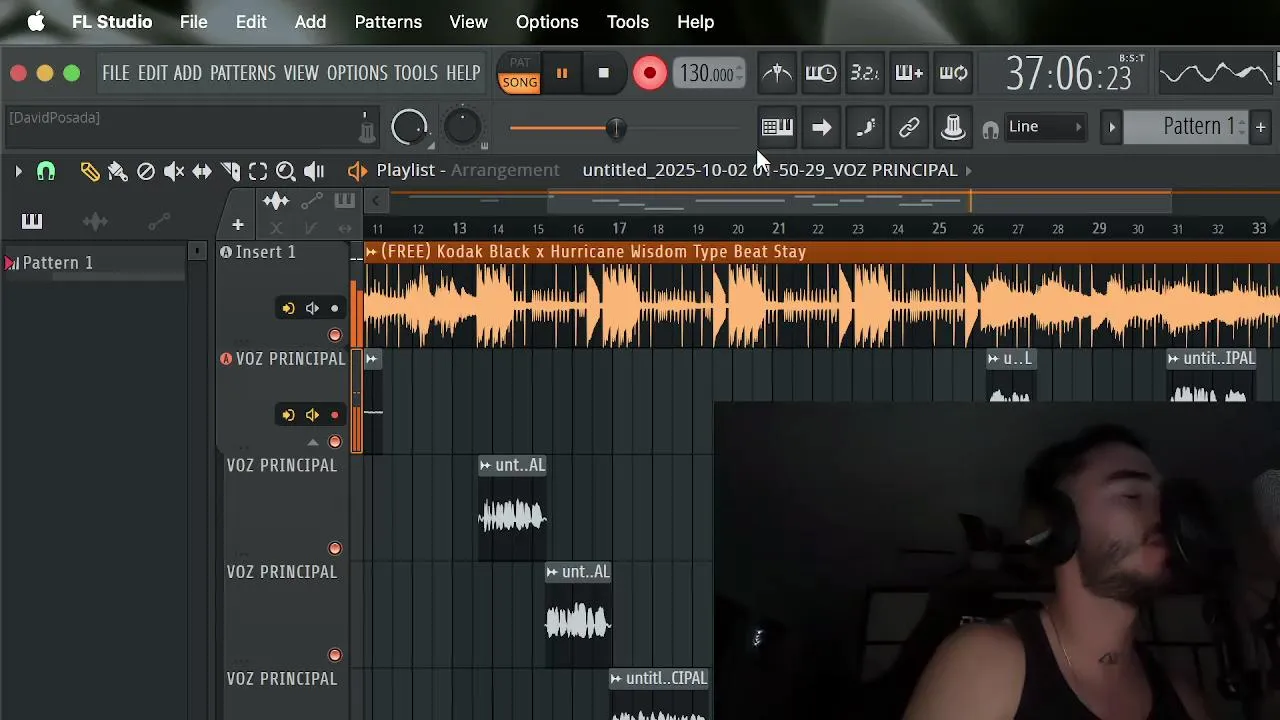
Task: Toggle audio clip focus in Playlist header
Action: [276, 201]
